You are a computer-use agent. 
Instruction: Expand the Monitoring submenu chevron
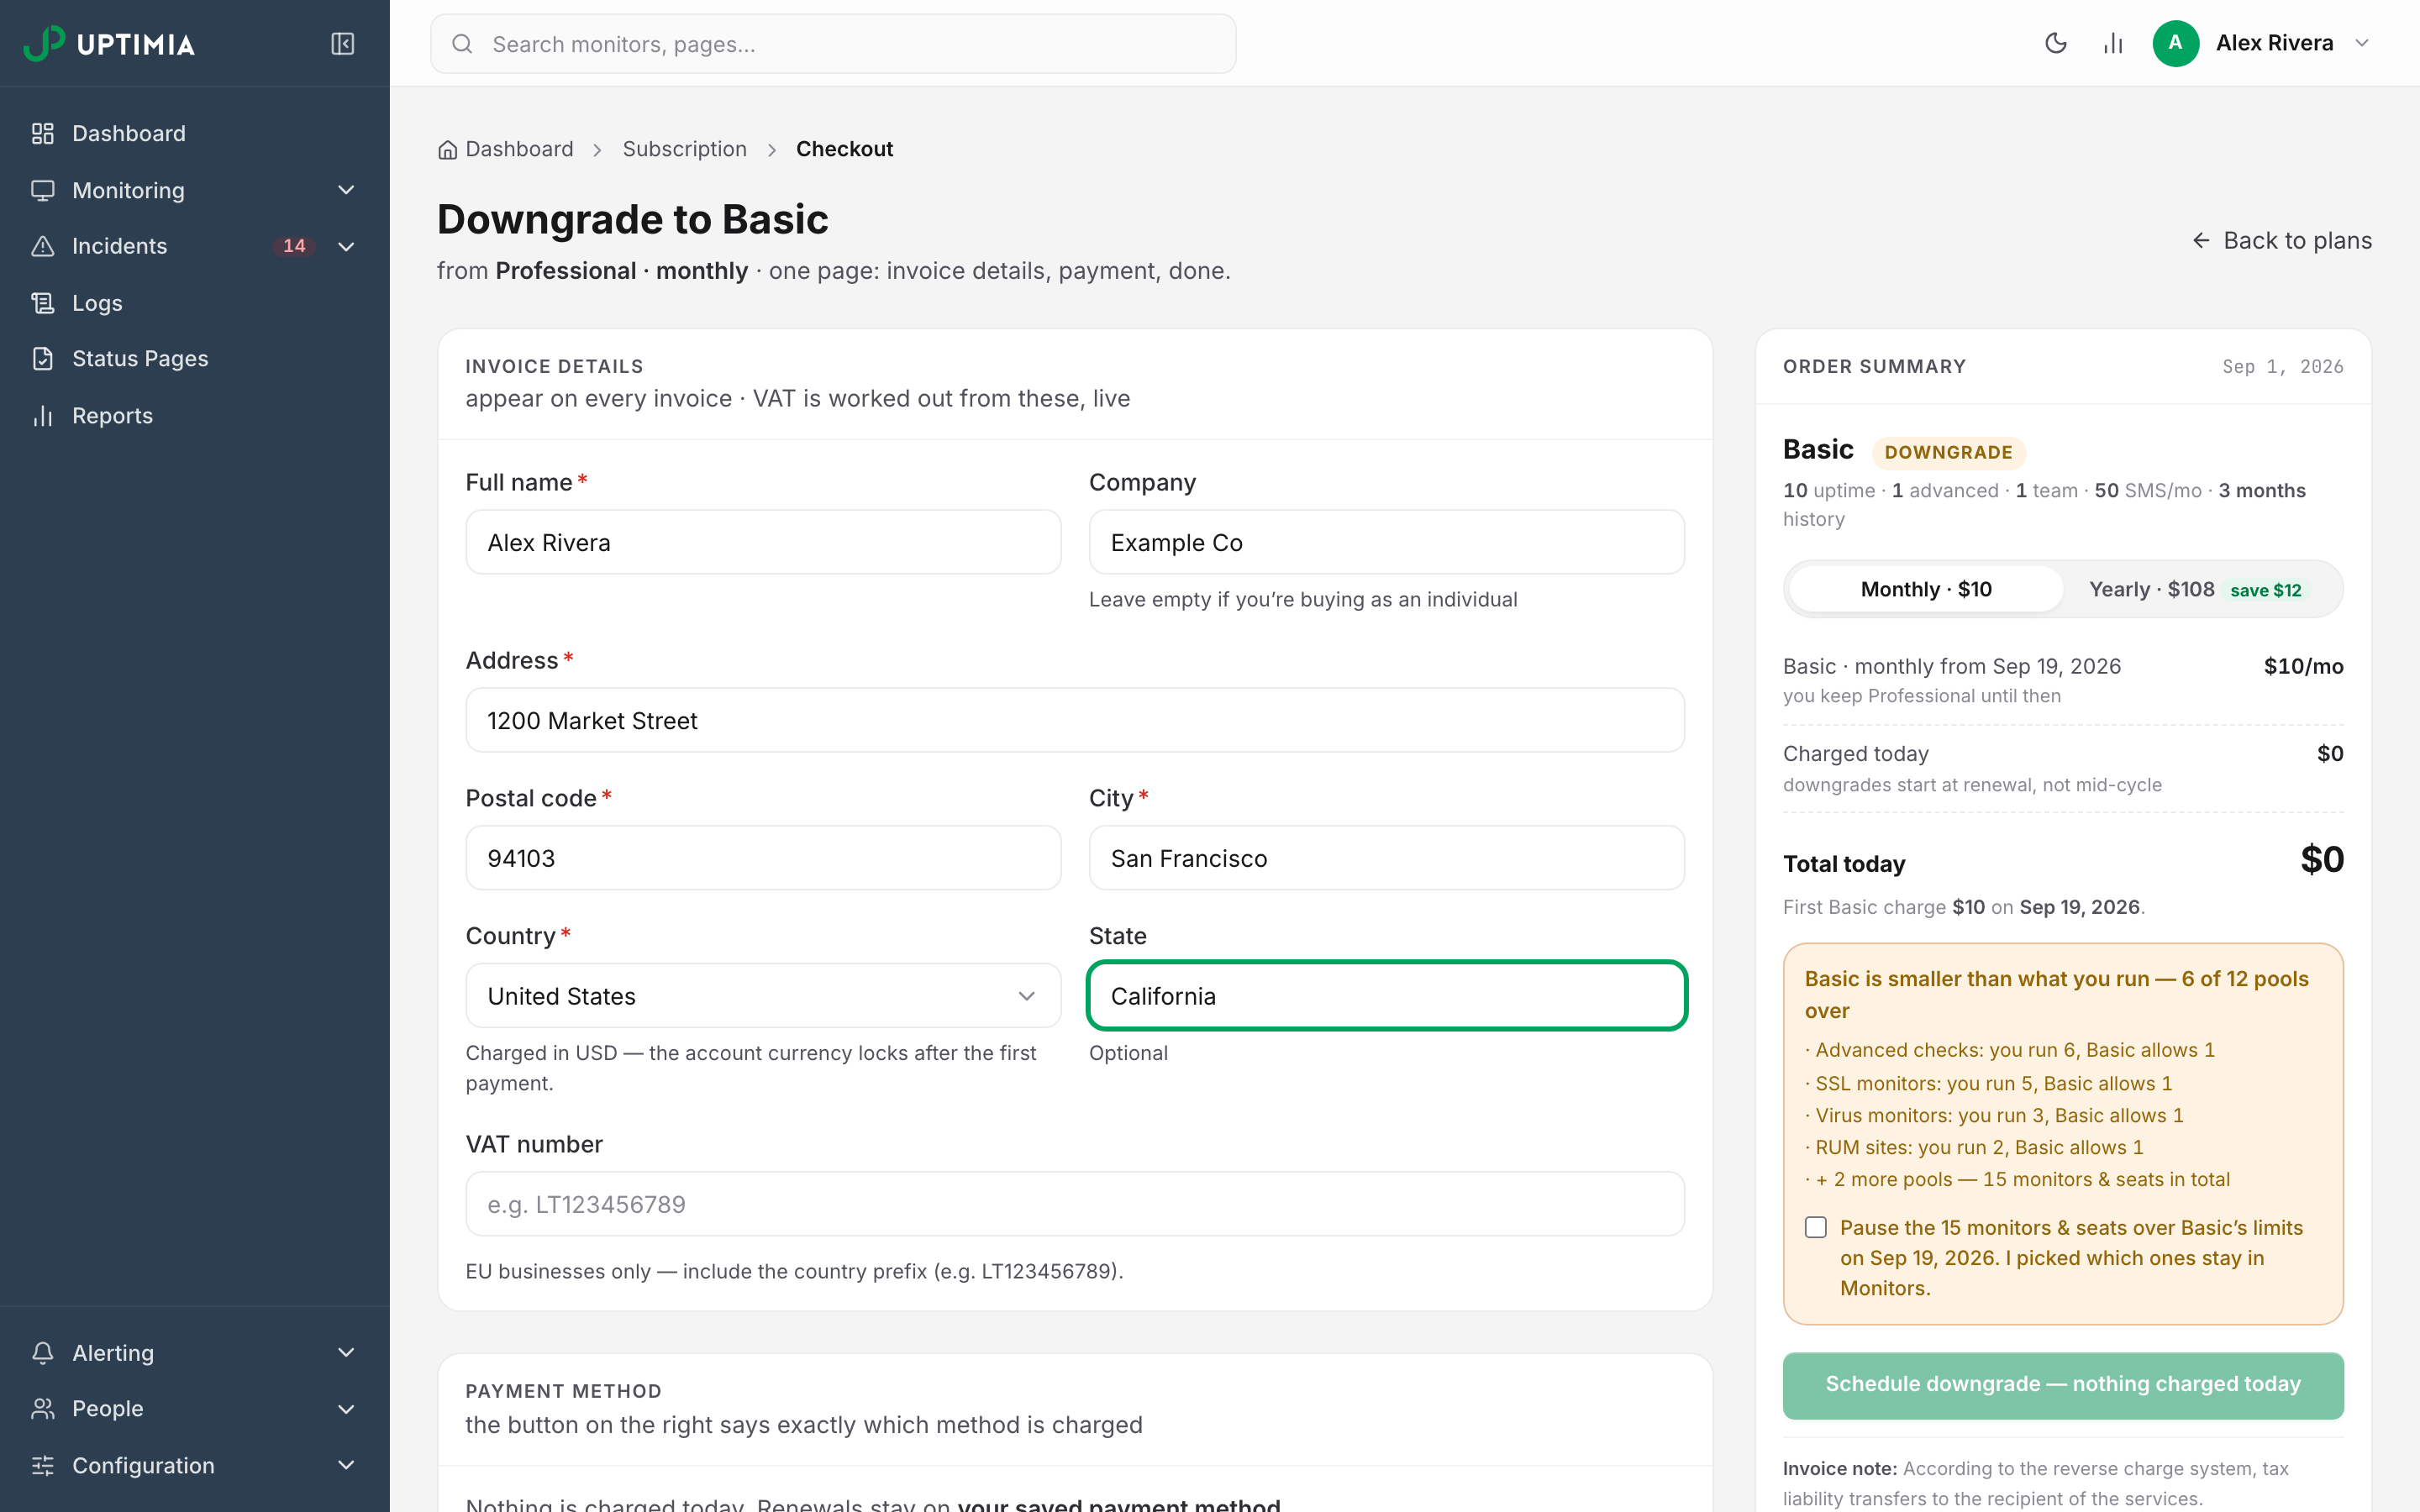click(346, 190)
